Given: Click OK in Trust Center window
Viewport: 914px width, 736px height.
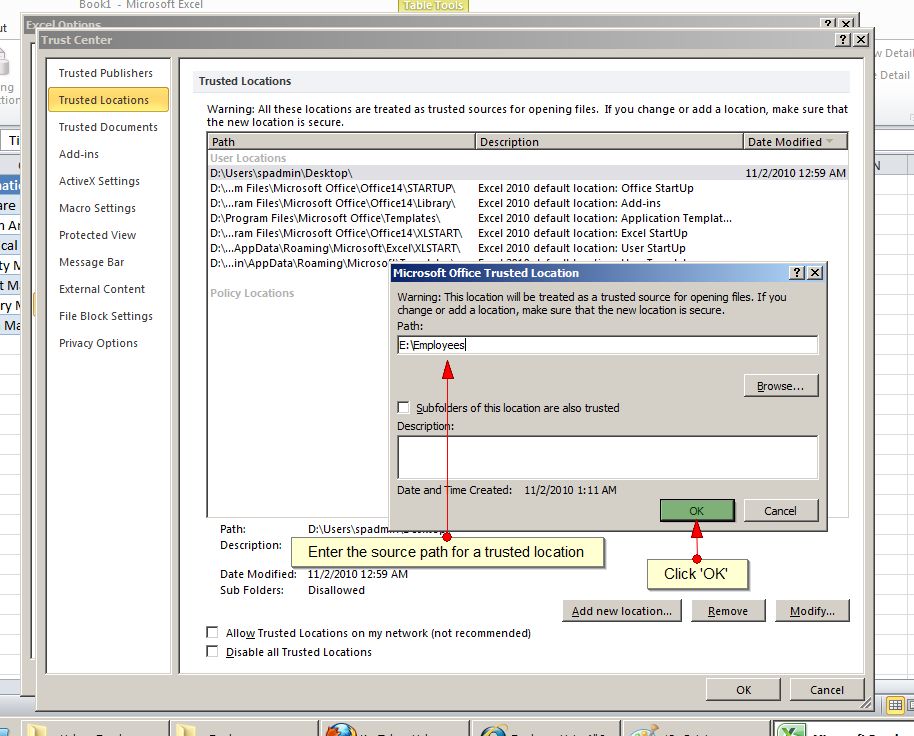Looking at the screenshot, I should coord(743,689).
